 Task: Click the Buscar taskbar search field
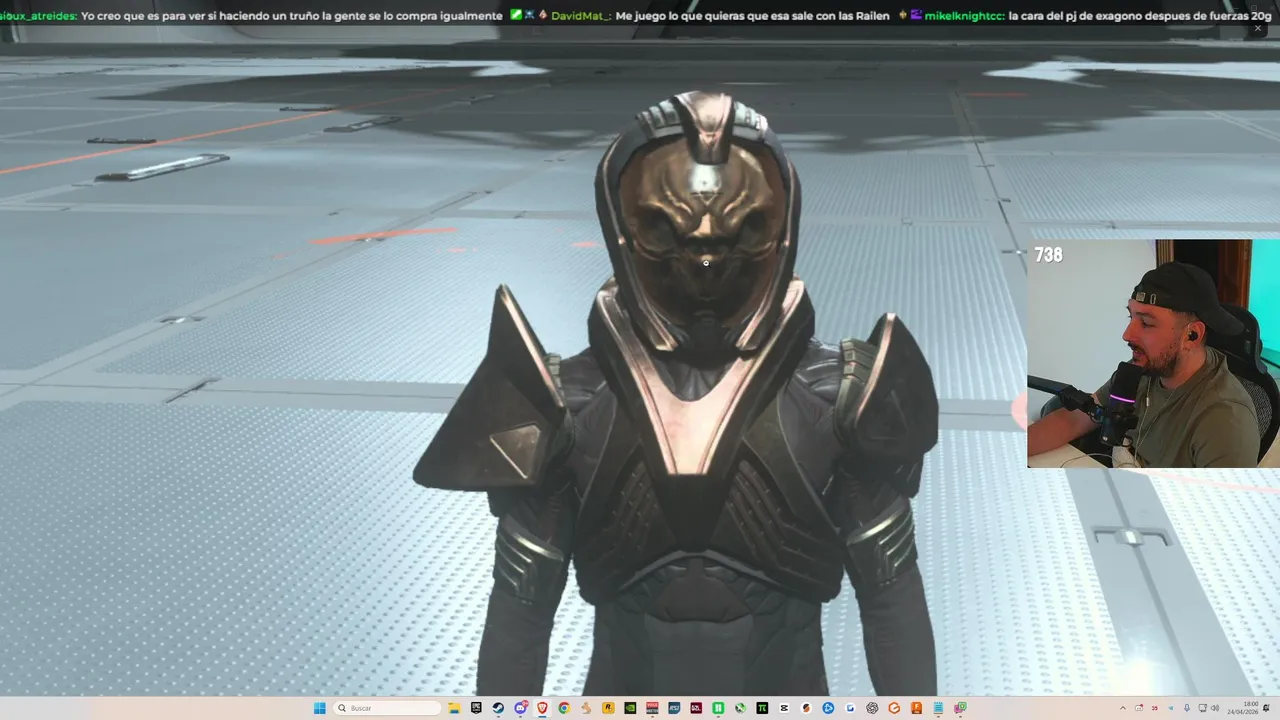(388, 708)
